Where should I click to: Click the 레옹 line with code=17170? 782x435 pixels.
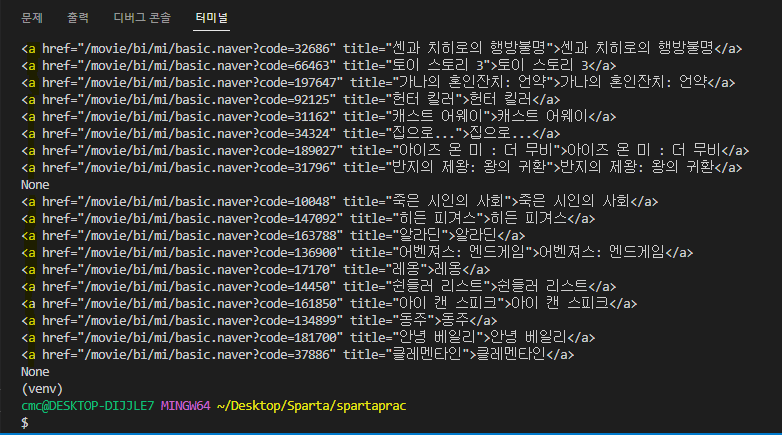pyautogui.click(x=255, y=269)
